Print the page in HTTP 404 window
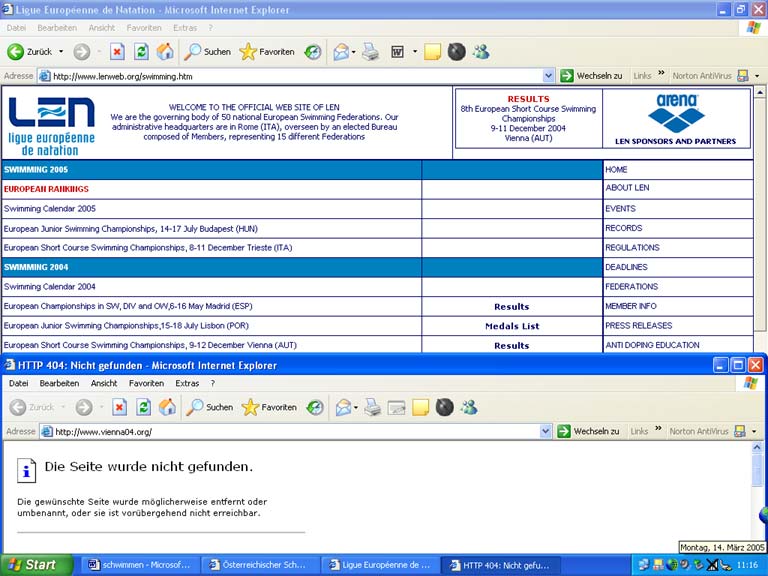 [x=373, y=407]
